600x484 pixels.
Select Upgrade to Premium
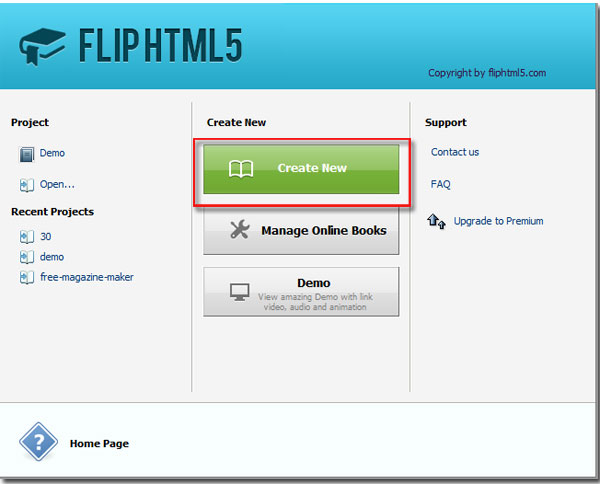pyautogui.click(x=498, y=221)
